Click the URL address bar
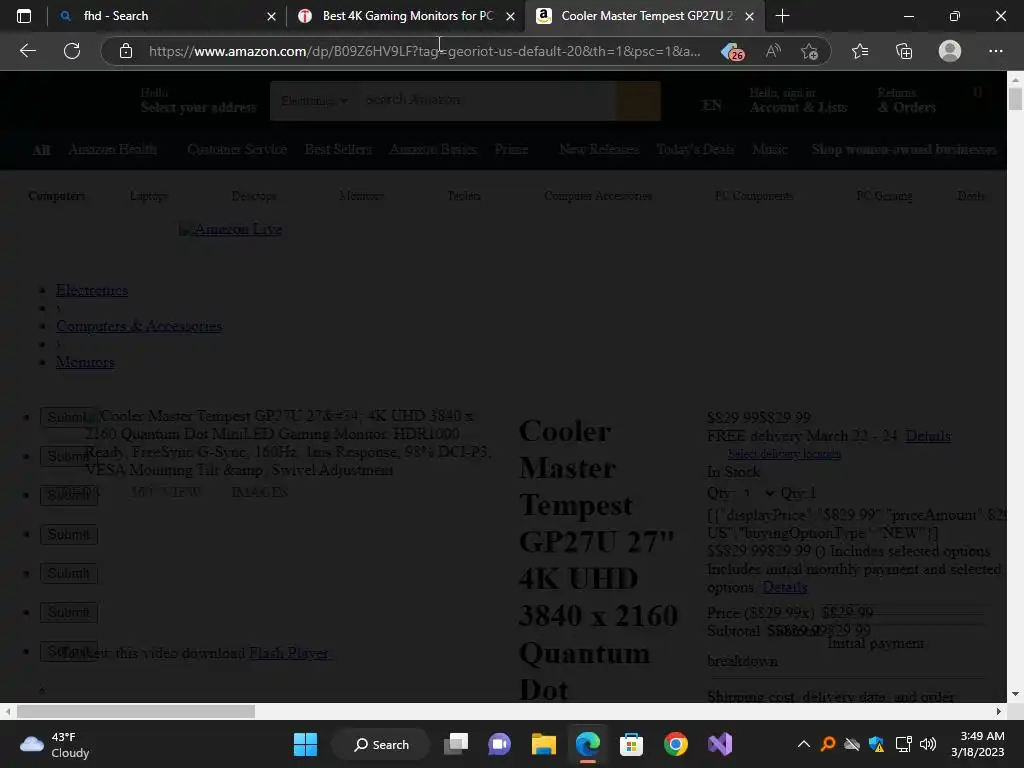1024x768 pixels. [424, 51]
